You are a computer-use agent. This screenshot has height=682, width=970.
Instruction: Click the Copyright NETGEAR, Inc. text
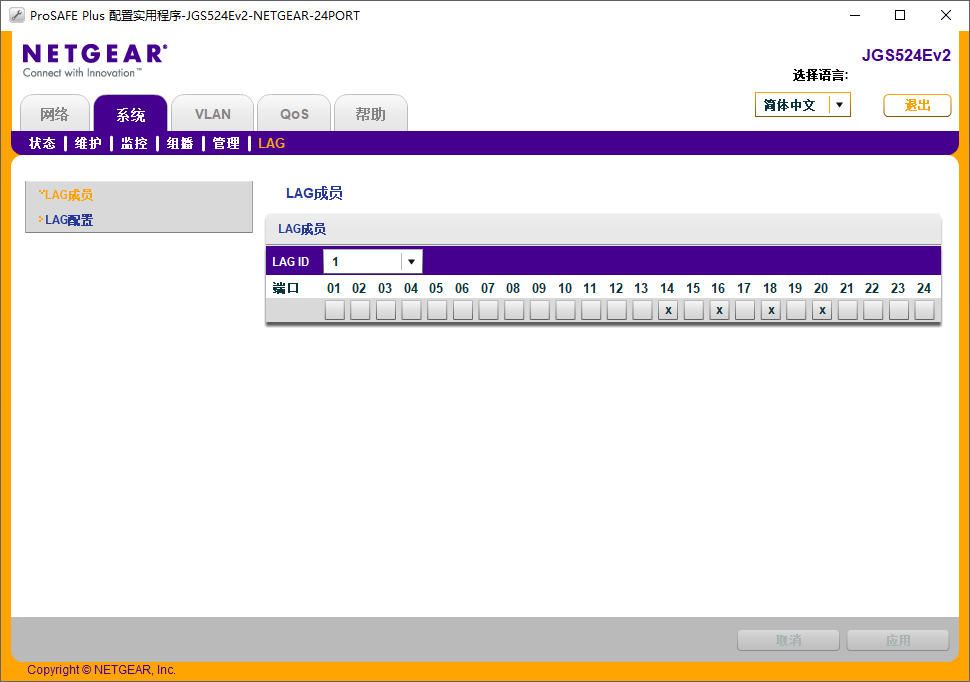[101, 670]
